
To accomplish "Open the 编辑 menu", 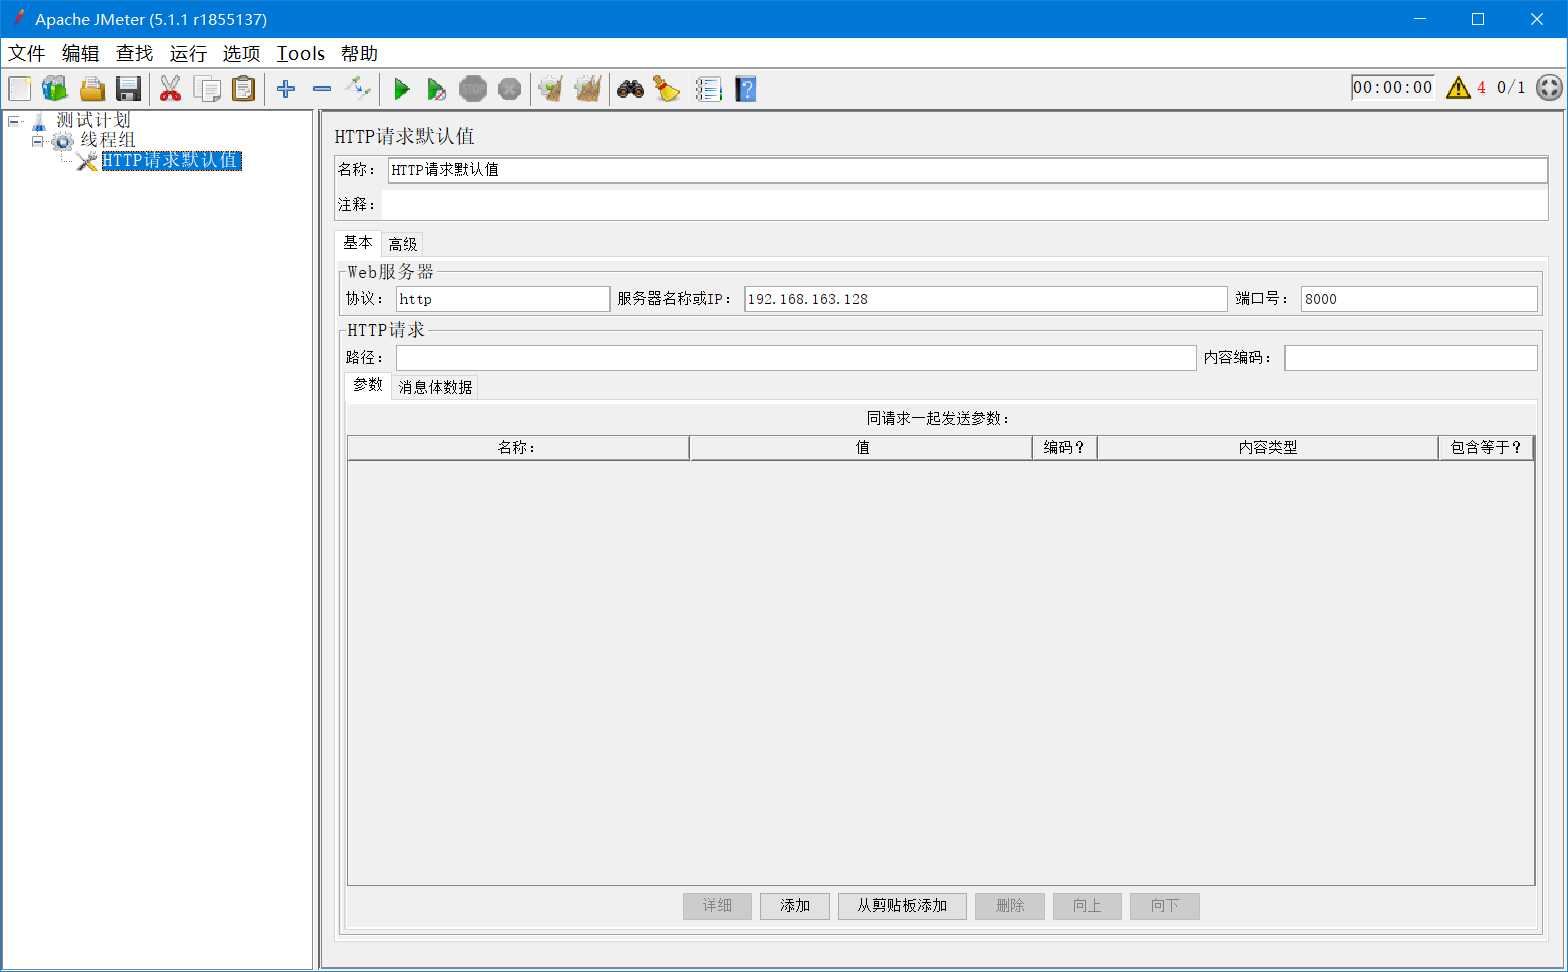I will click(x=80, y=53).
